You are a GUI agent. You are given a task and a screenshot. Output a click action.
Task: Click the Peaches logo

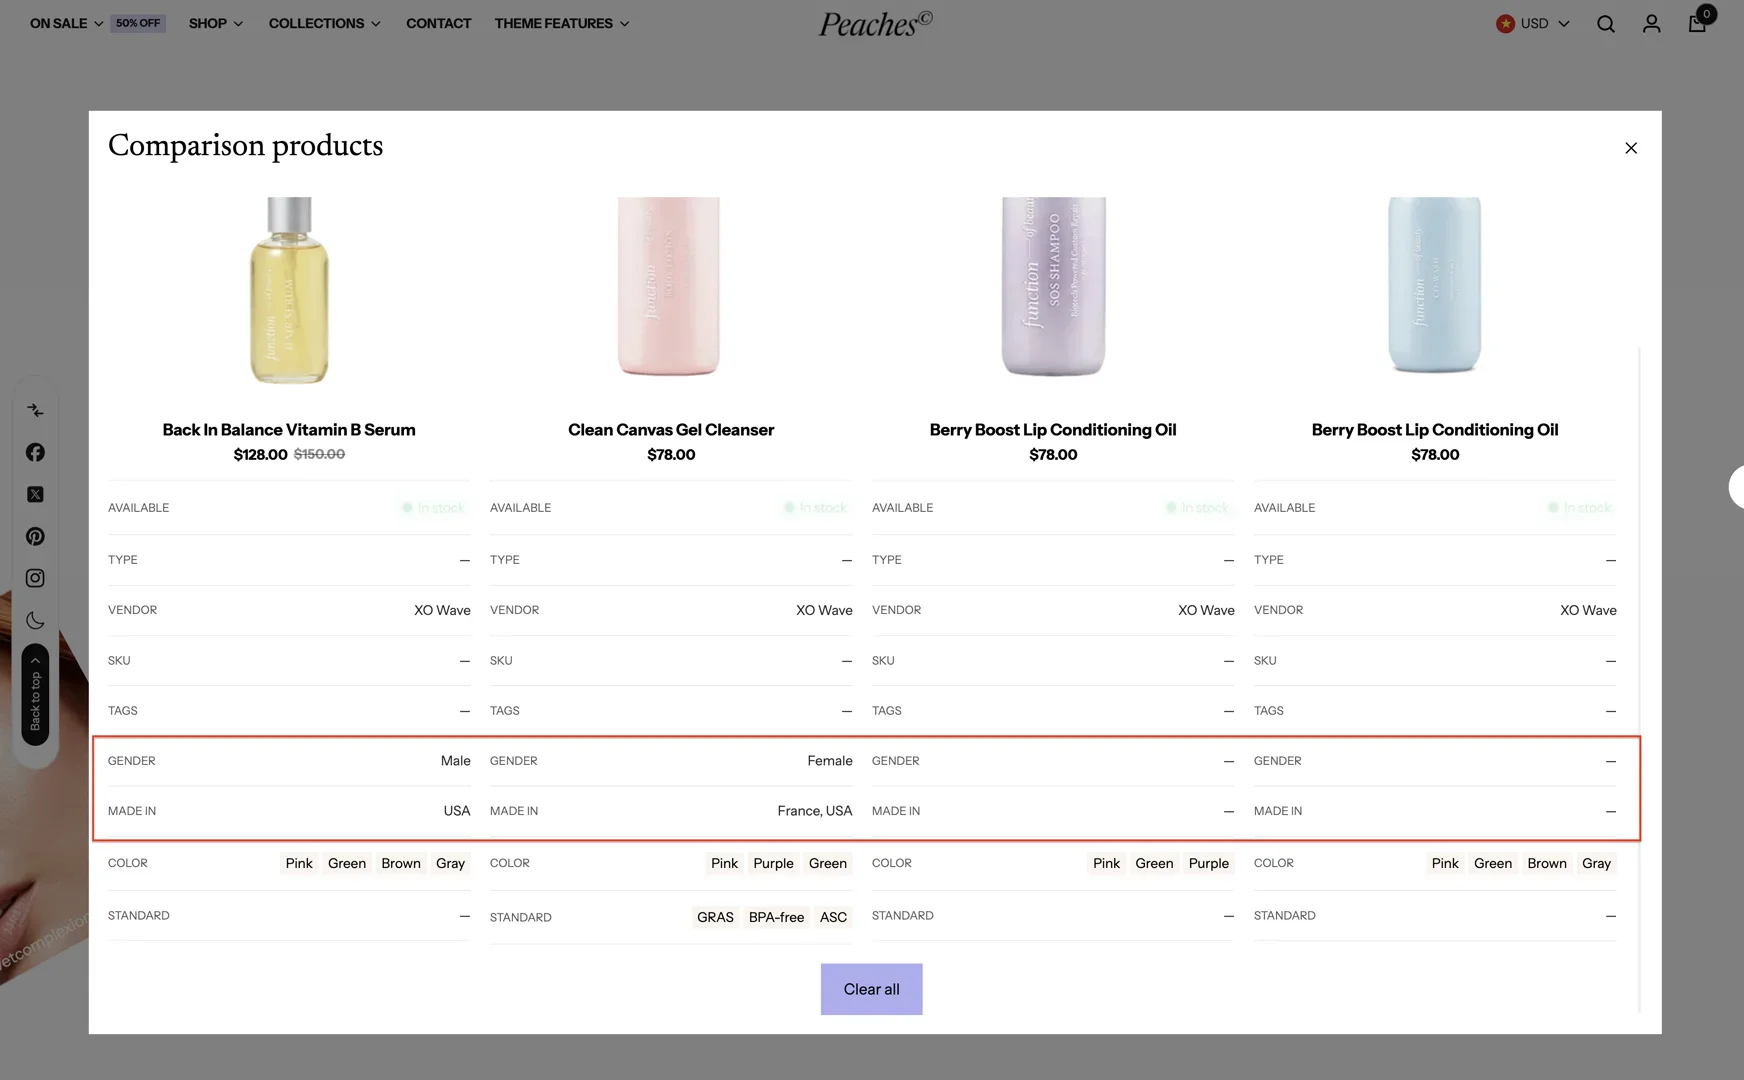point(875,24)
